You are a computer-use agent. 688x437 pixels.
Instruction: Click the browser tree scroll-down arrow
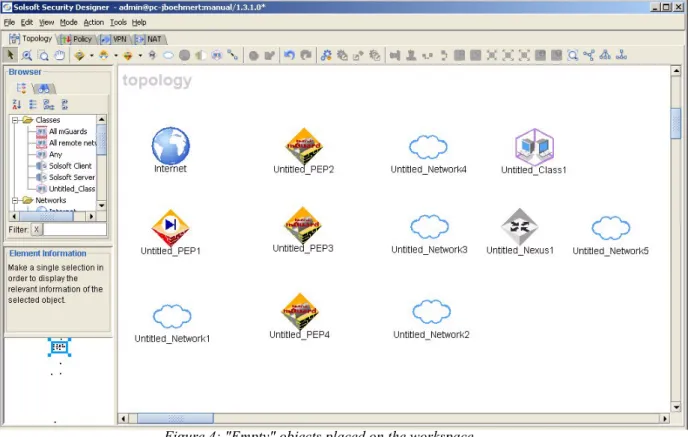101,205
